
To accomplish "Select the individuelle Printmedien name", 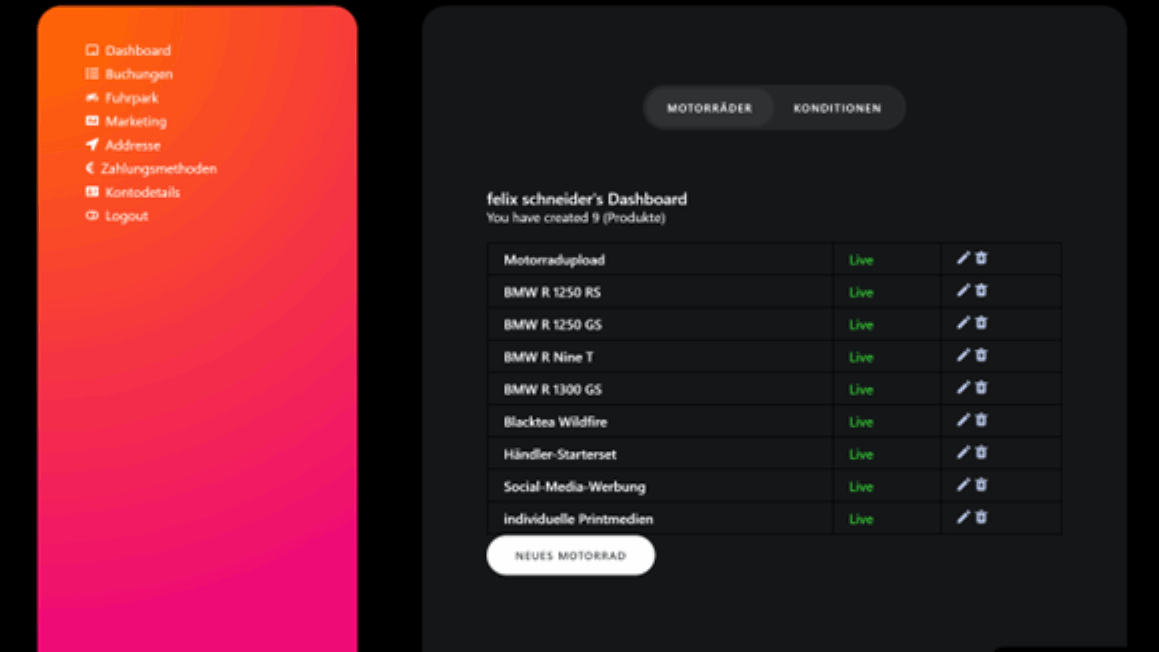I will click(x=578, y=520).
